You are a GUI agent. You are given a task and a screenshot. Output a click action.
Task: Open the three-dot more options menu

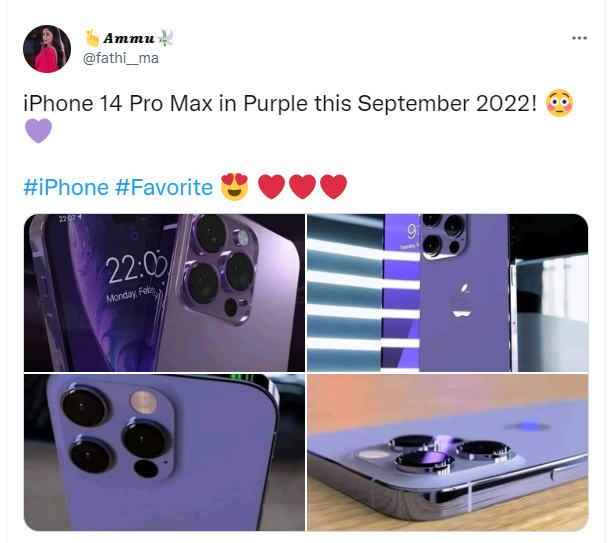579,38
